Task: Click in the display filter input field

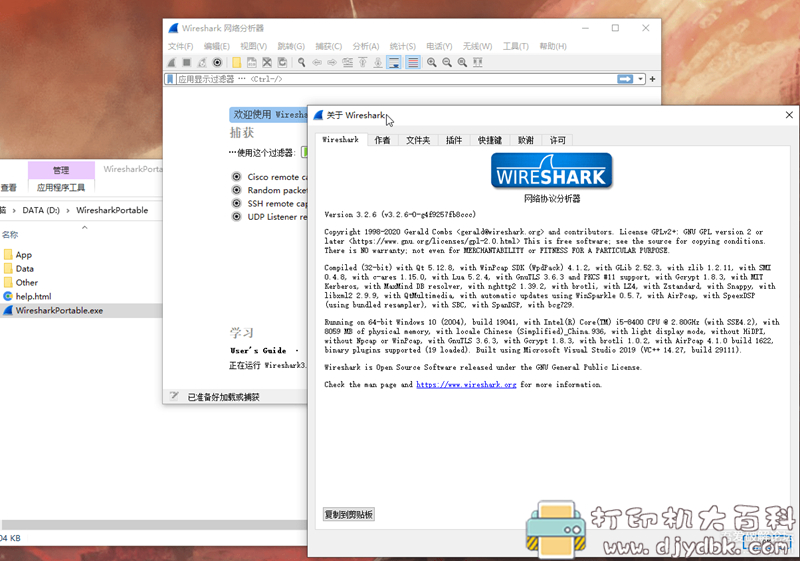Action: click(x=395, y=79)
